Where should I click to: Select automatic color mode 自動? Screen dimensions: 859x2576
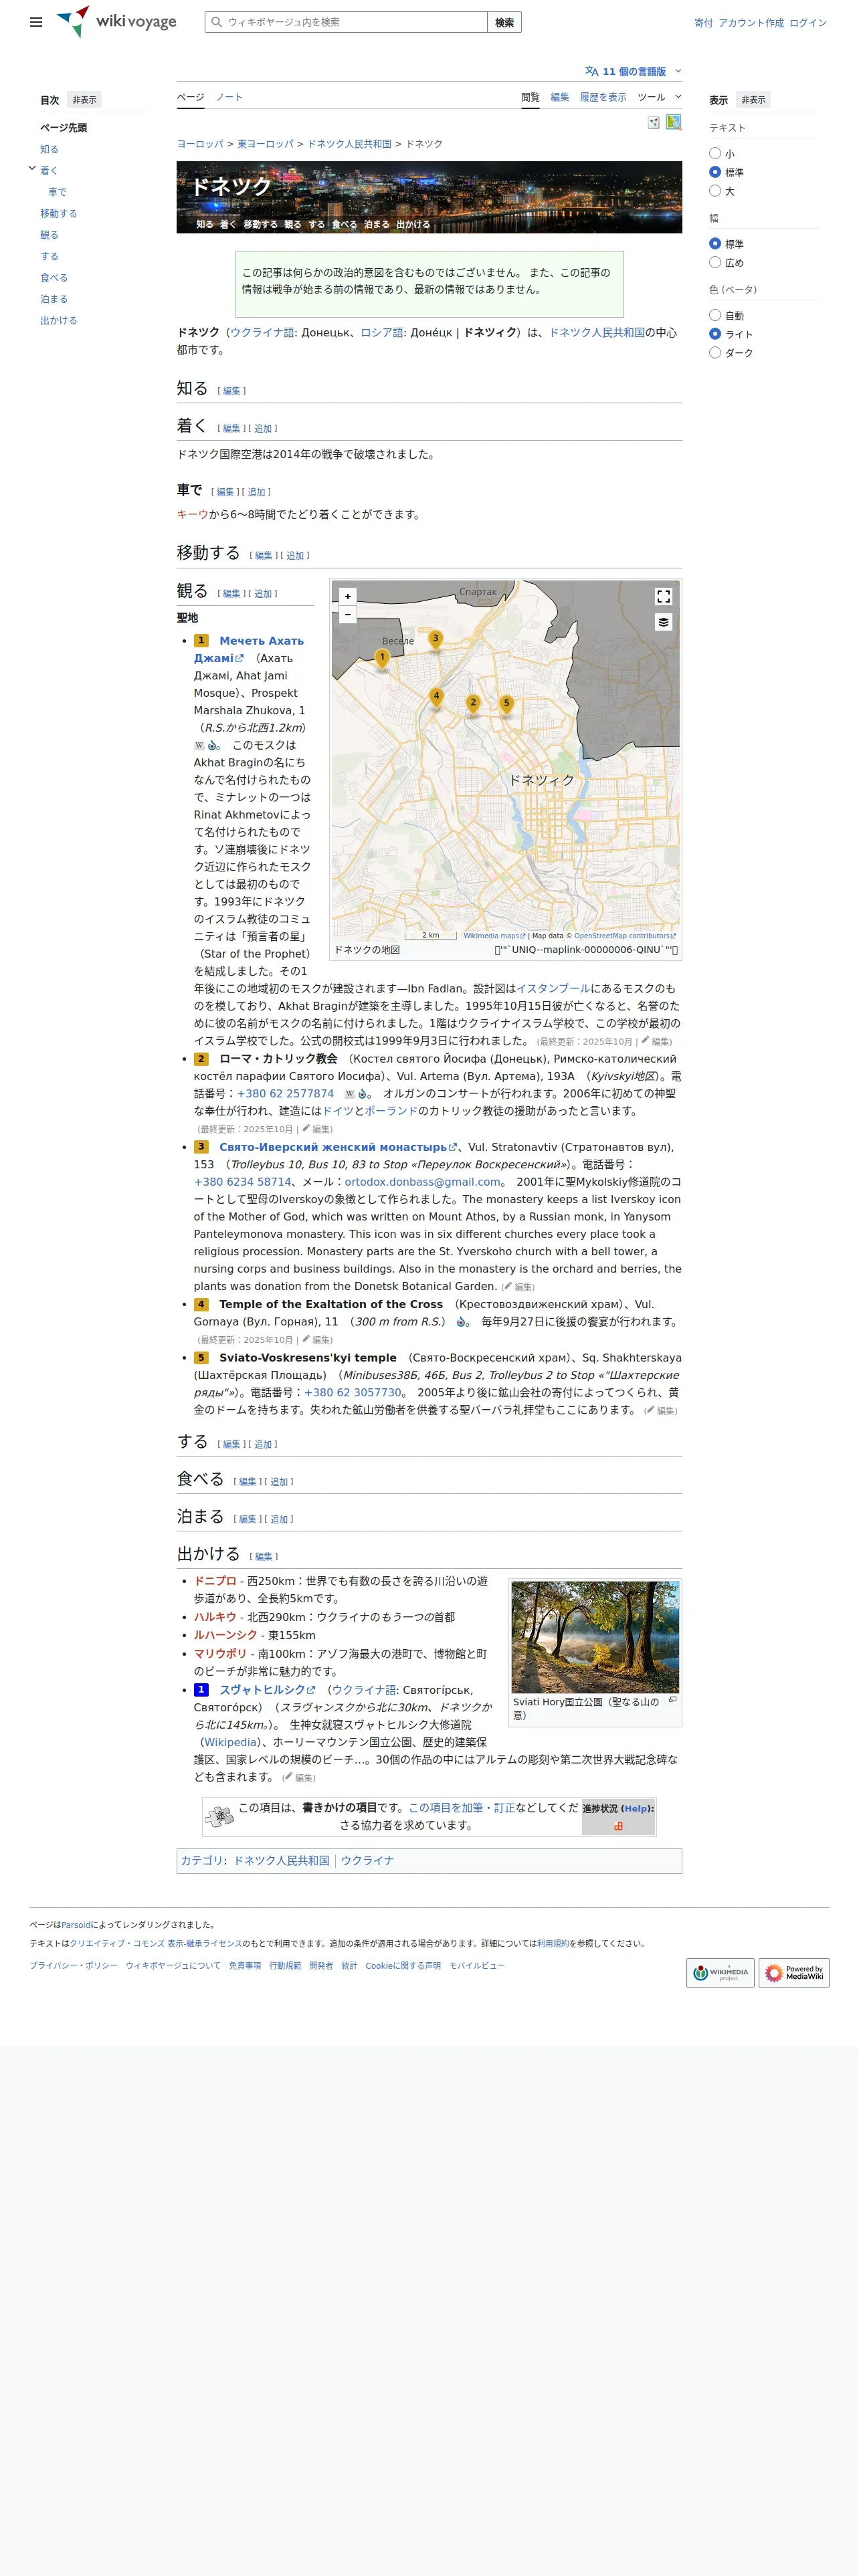pyautogui.click(x=715, y=315)
